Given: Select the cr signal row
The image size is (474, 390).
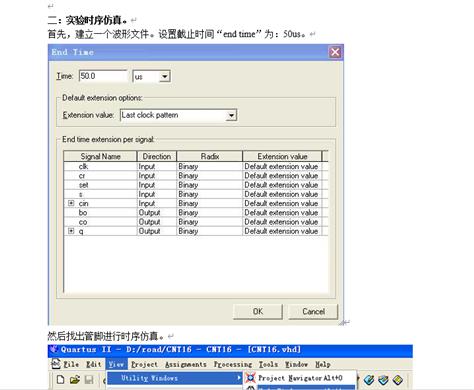Looking at the screenshot, I should pos(196,176).
